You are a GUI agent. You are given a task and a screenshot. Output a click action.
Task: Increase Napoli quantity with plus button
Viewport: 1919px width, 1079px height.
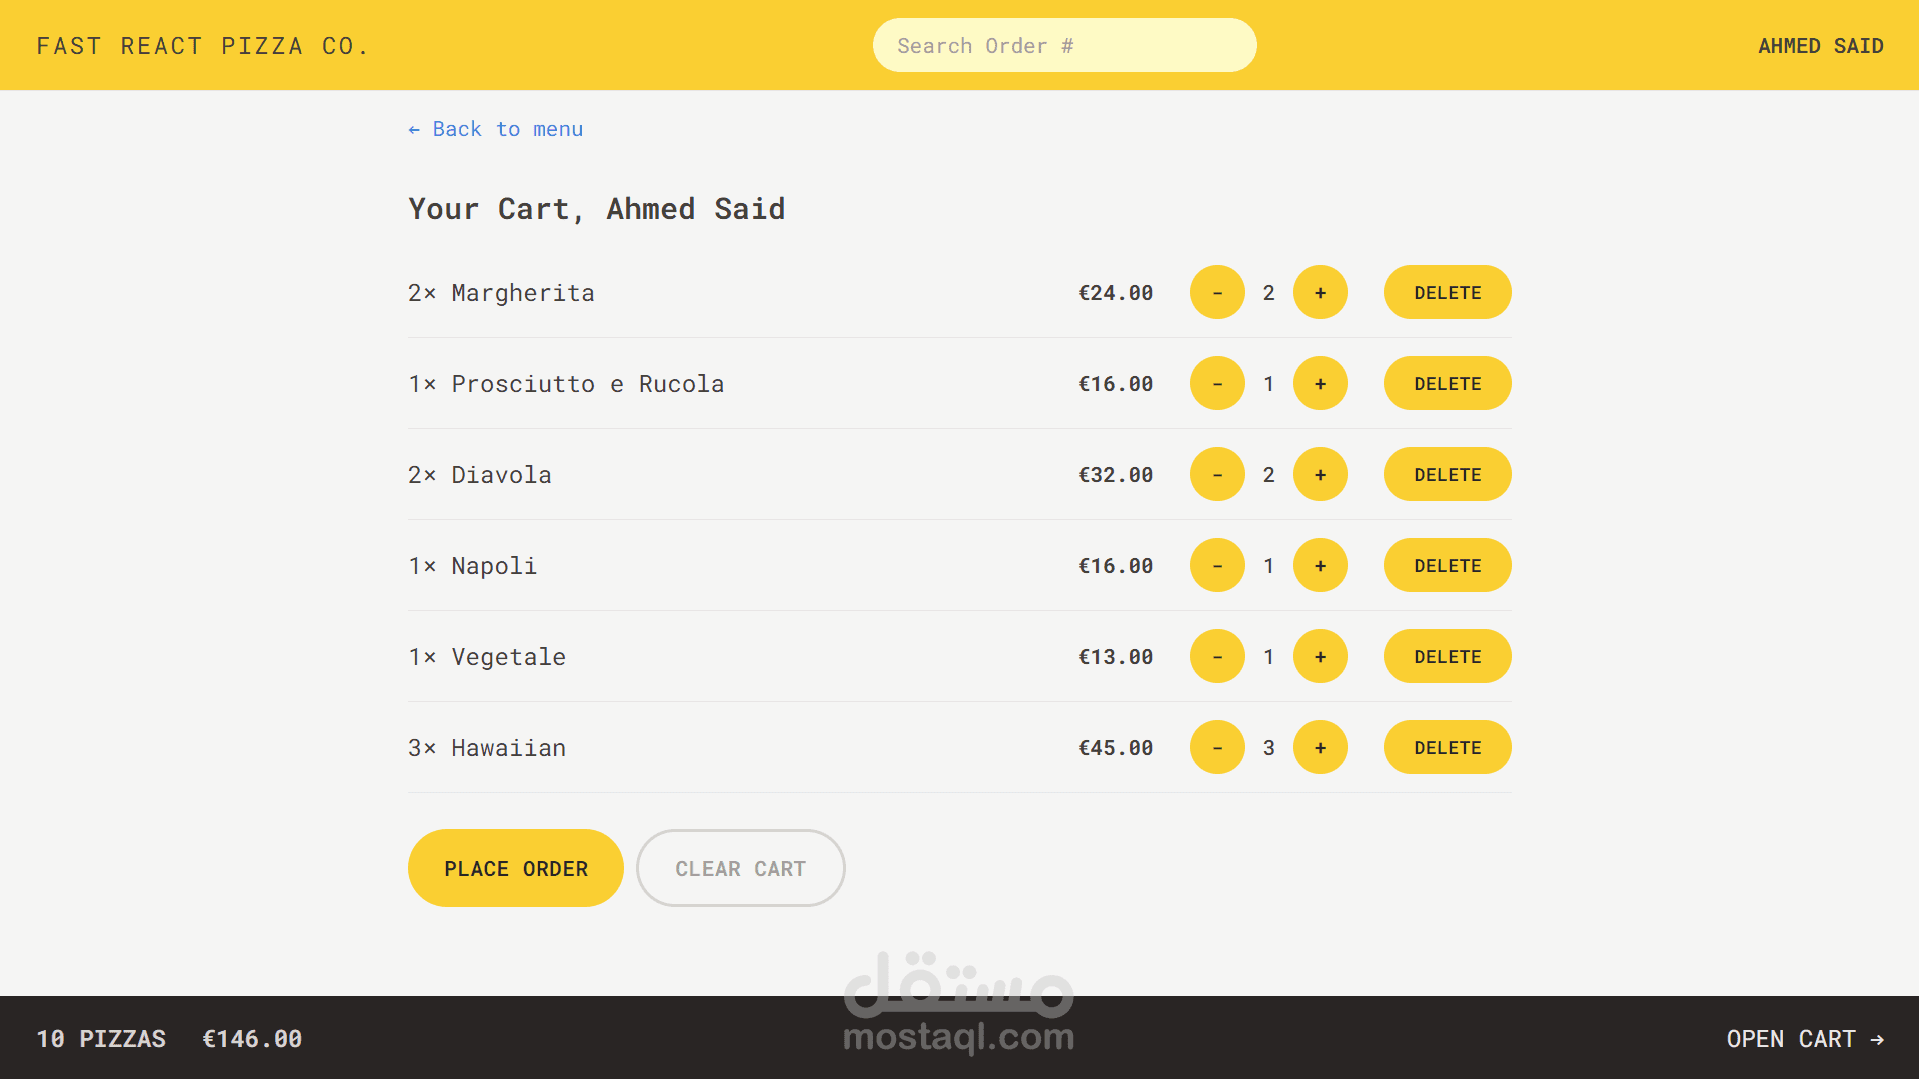[1320, 565]
